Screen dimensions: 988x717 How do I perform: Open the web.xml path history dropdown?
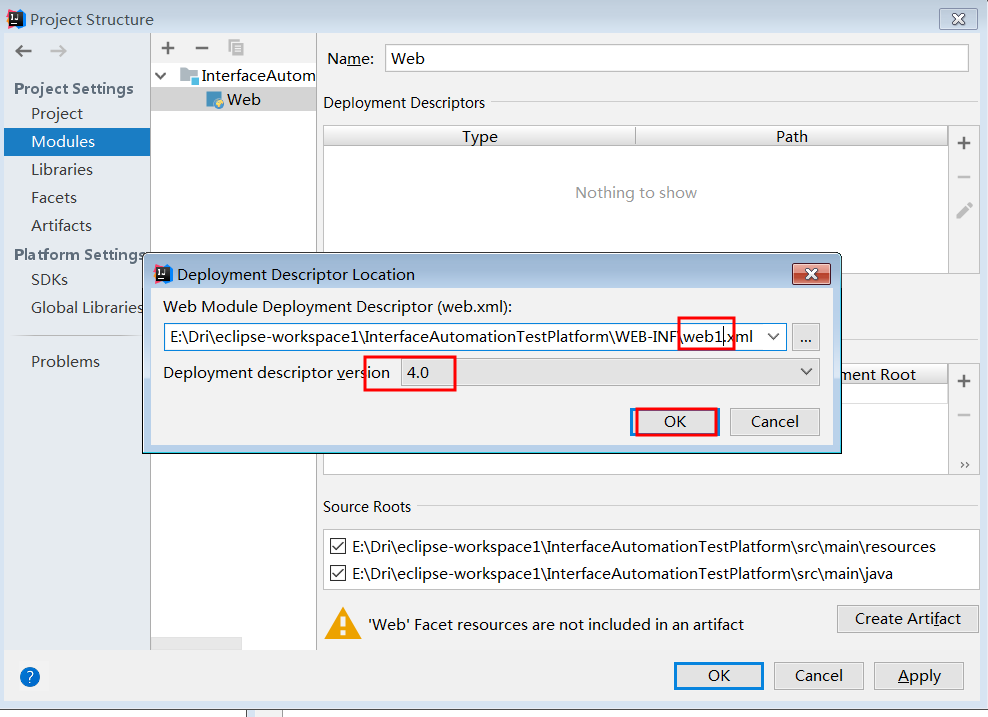[773, 337]
